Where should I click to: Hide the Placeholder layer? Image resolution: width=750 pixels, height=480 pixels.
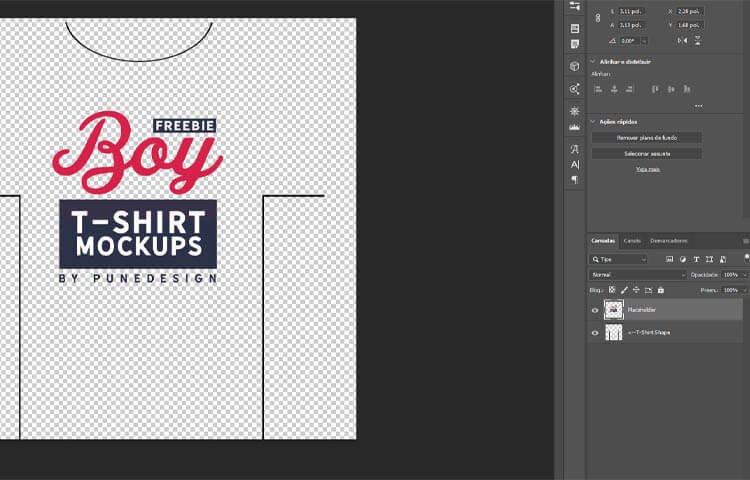click(595, 310)
